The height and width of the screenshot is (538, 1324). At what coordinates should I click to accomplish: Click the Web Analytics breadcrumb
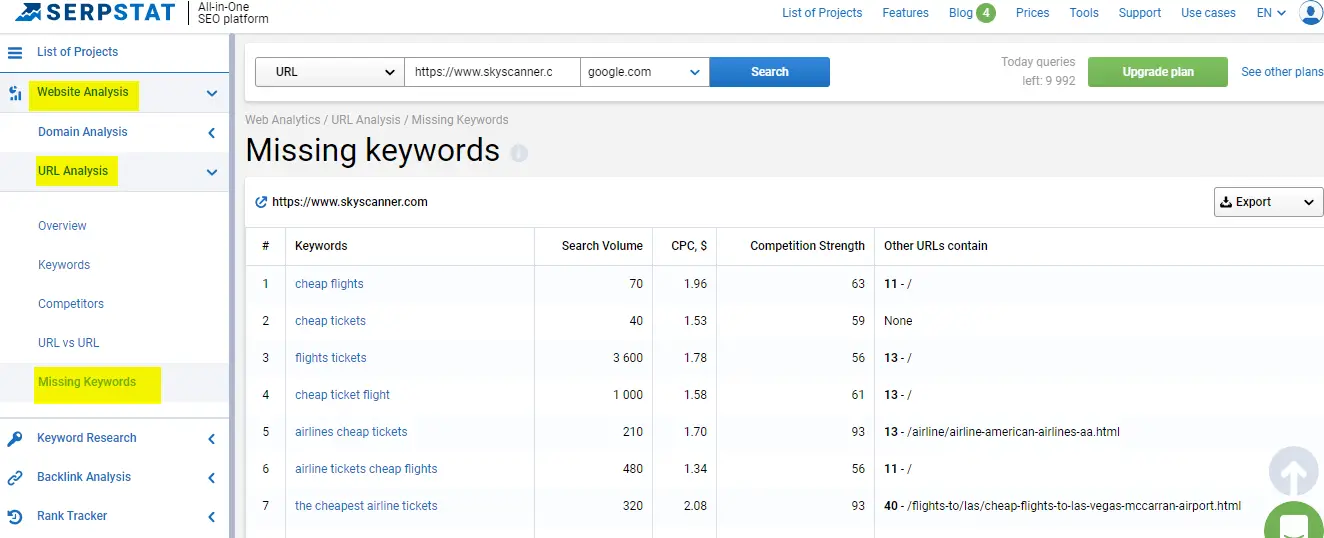click(283, 120)
